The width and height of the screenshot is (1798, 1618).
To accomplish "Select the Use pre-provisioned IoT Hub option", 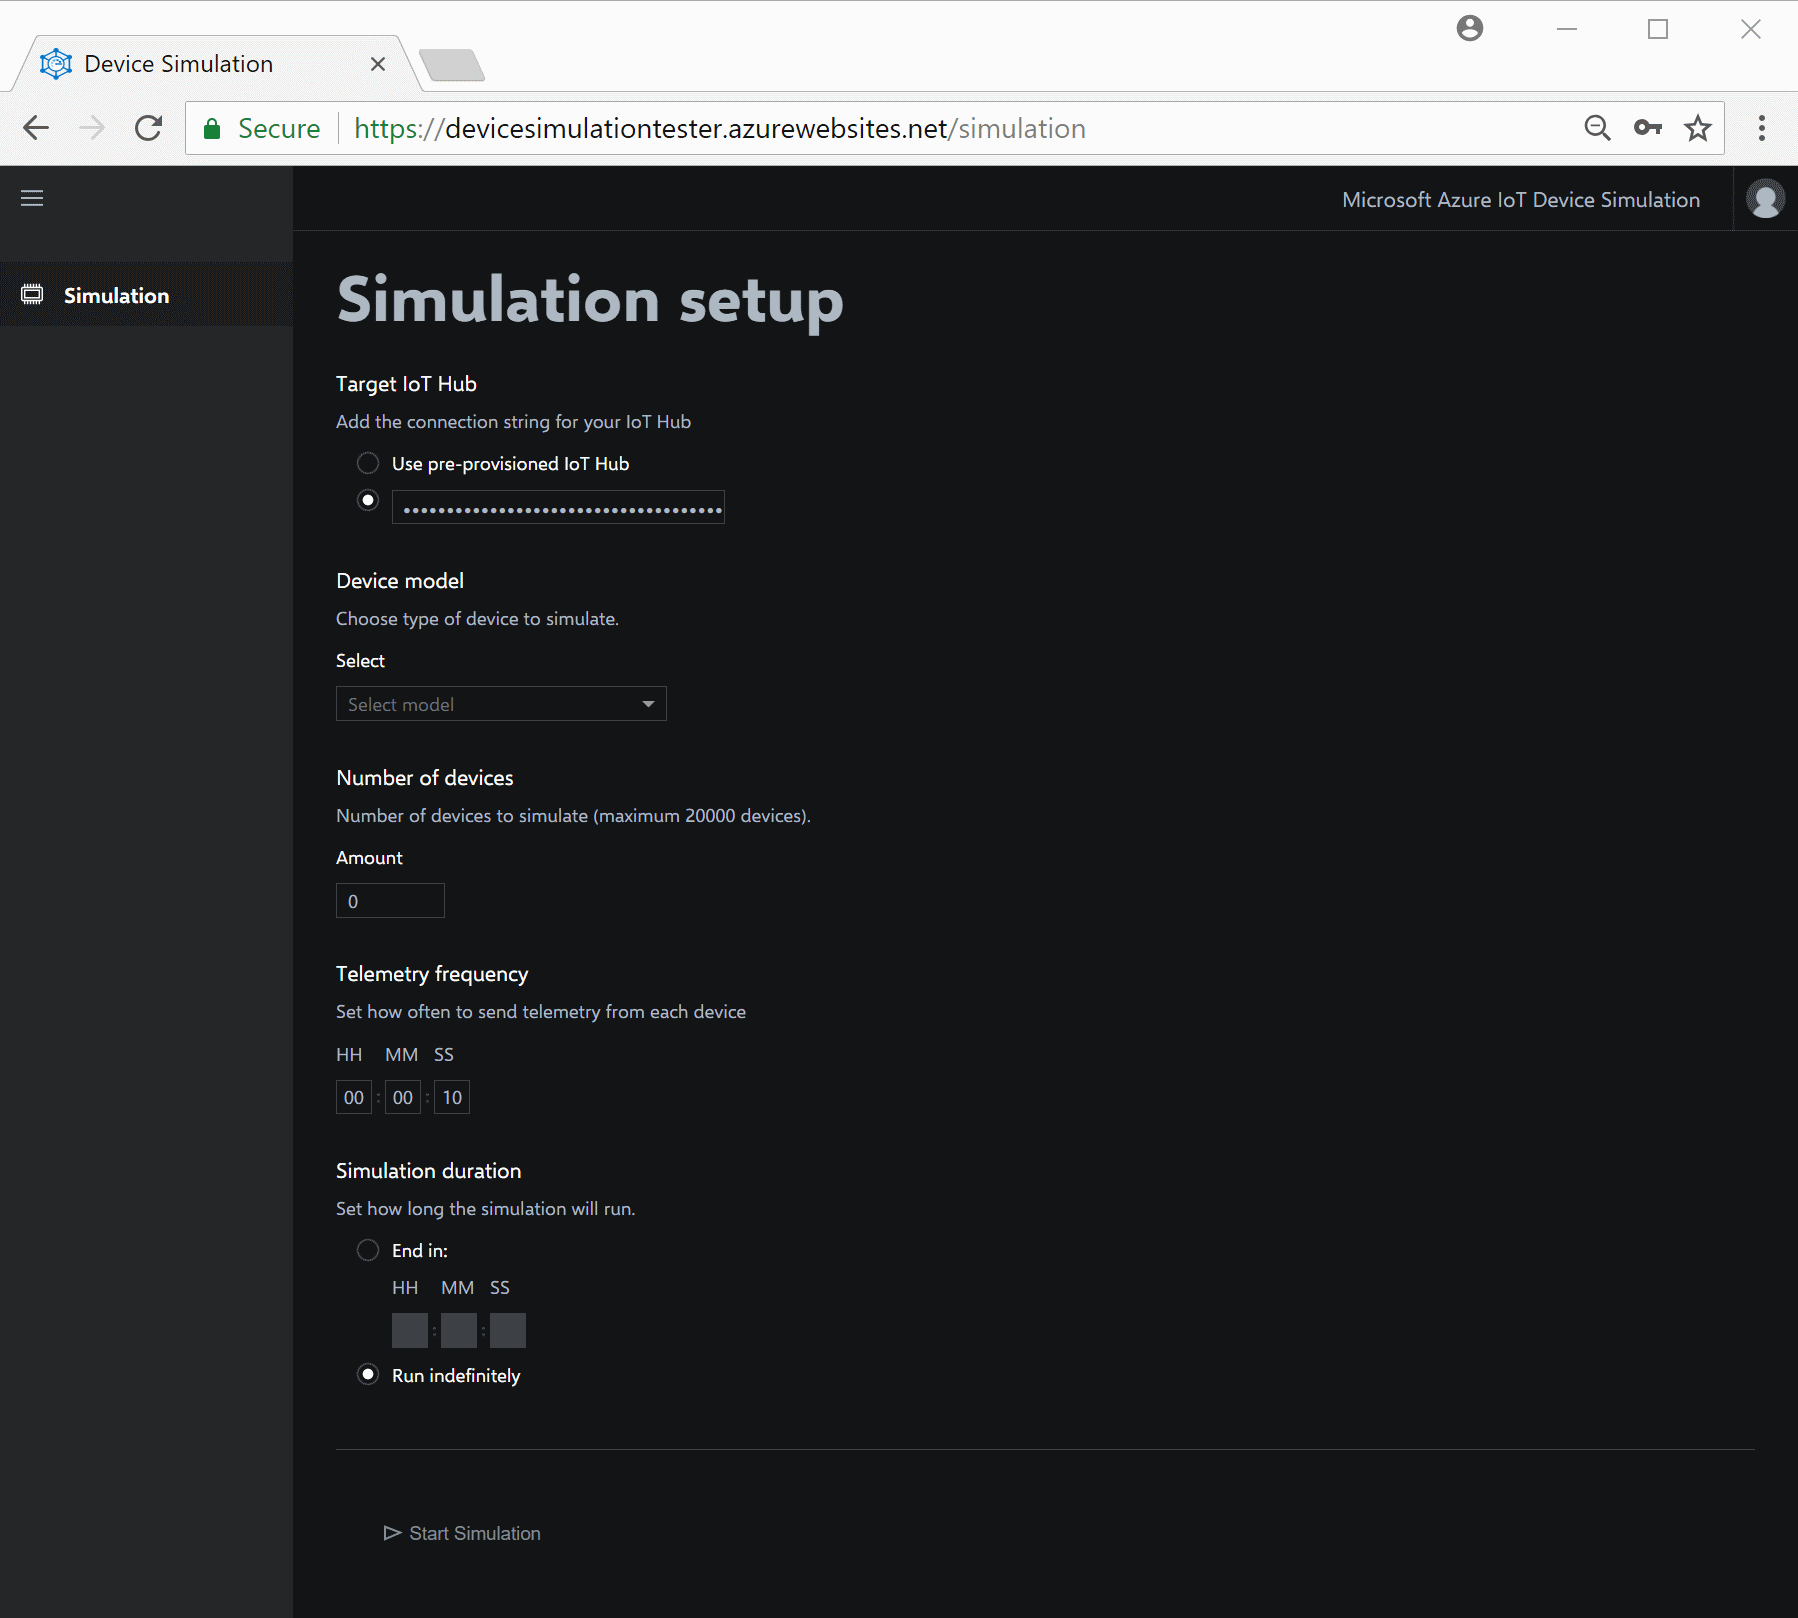I will click(367, 463).
